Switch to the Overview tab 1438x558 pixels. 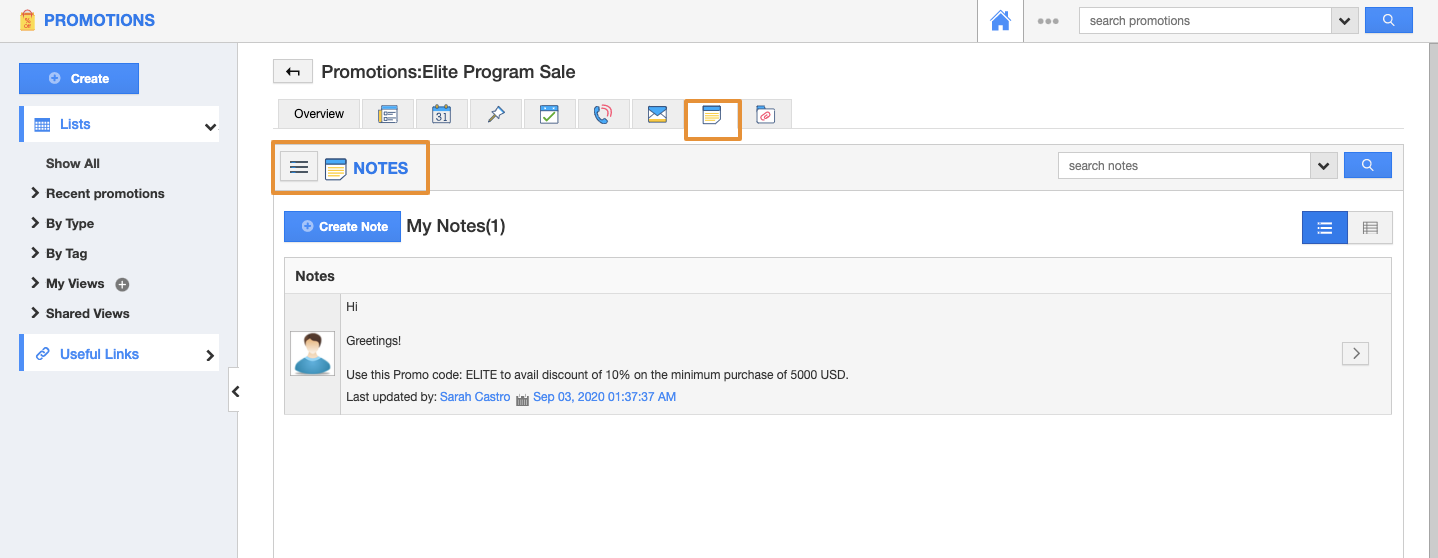tap(319, 114)
